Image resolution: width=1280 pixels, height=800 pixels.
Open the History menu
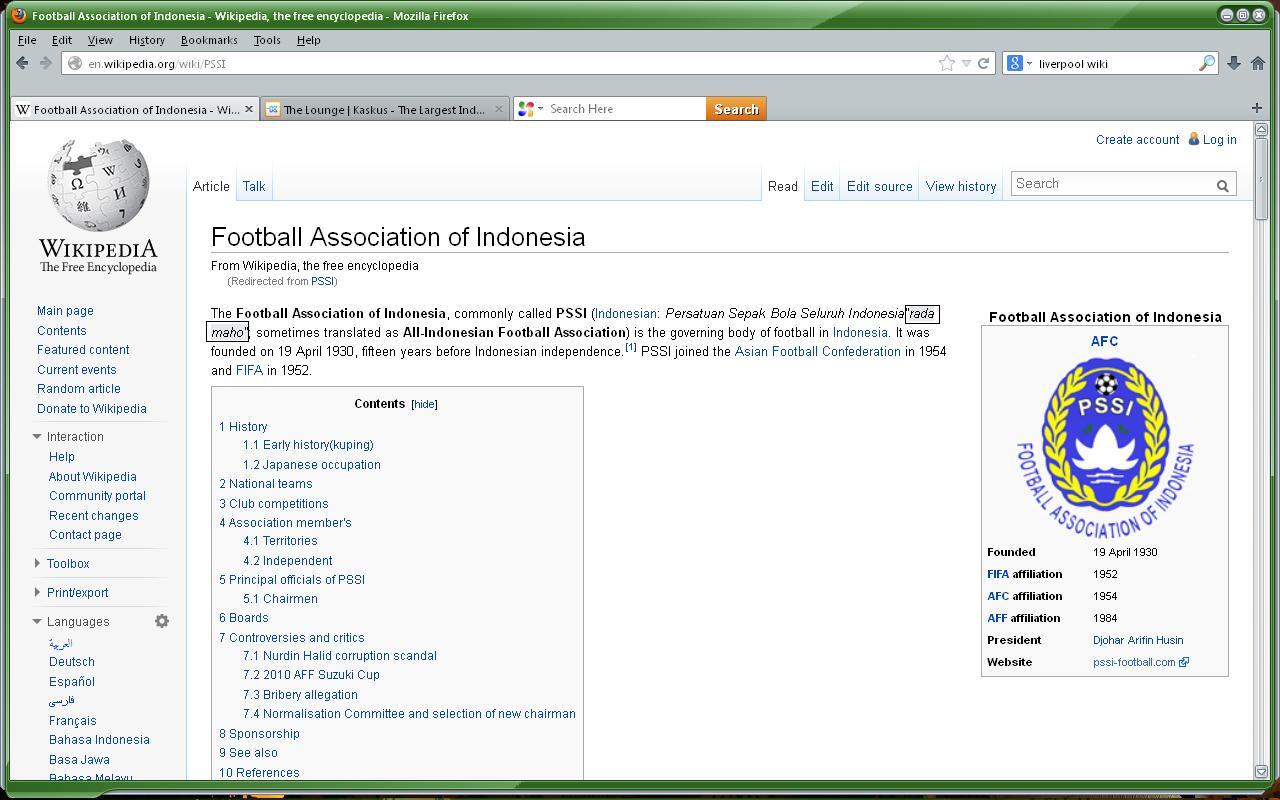(146, 40)
